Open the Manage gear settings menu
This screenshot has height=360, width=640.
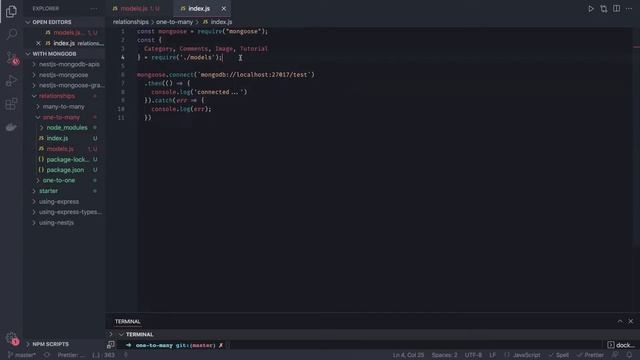(x=11, y=338)
